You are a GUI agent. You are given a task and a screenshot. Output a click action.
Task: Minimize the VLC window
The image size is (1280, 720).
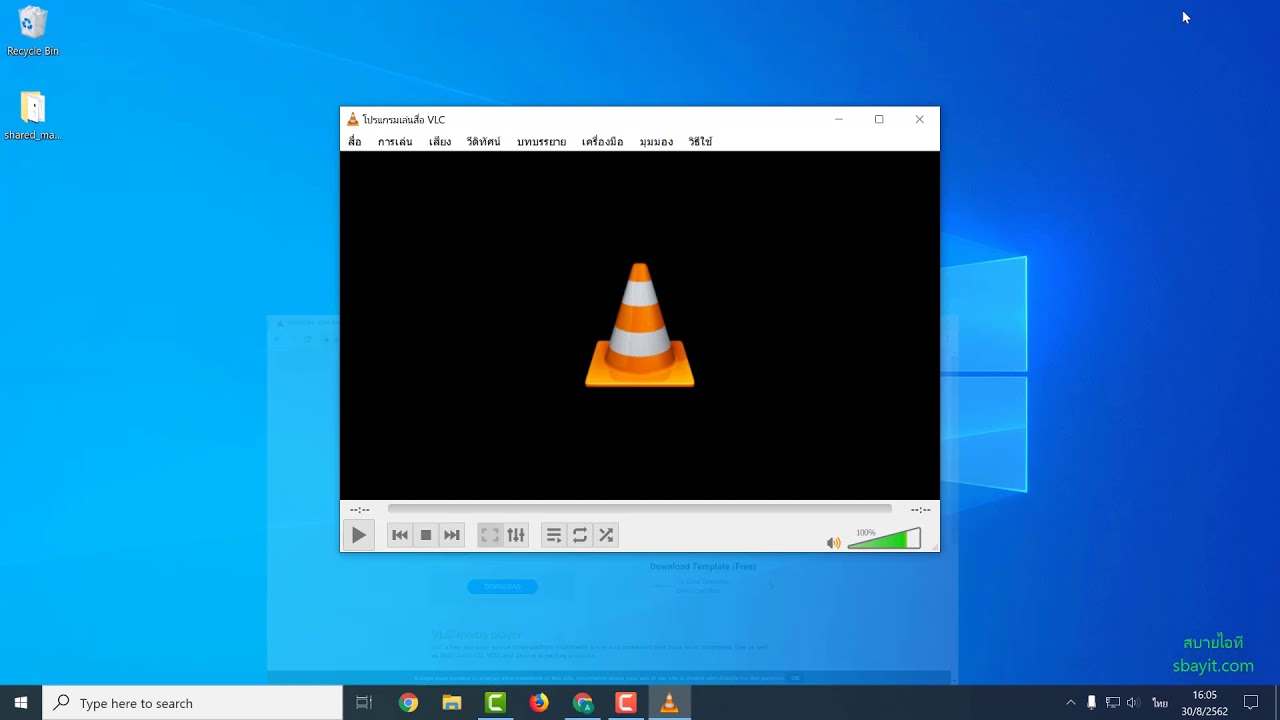(x=839, y=119)
